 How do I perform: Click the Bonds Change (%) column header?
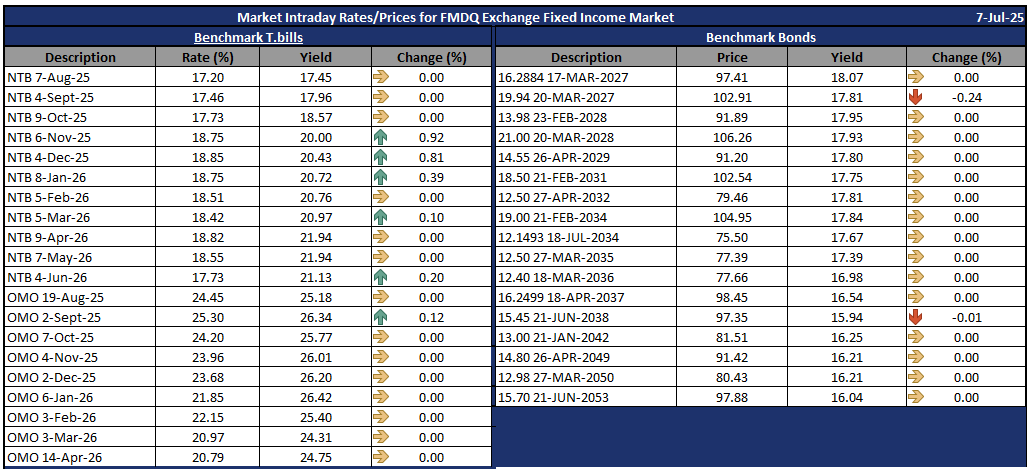coord(966,57)
